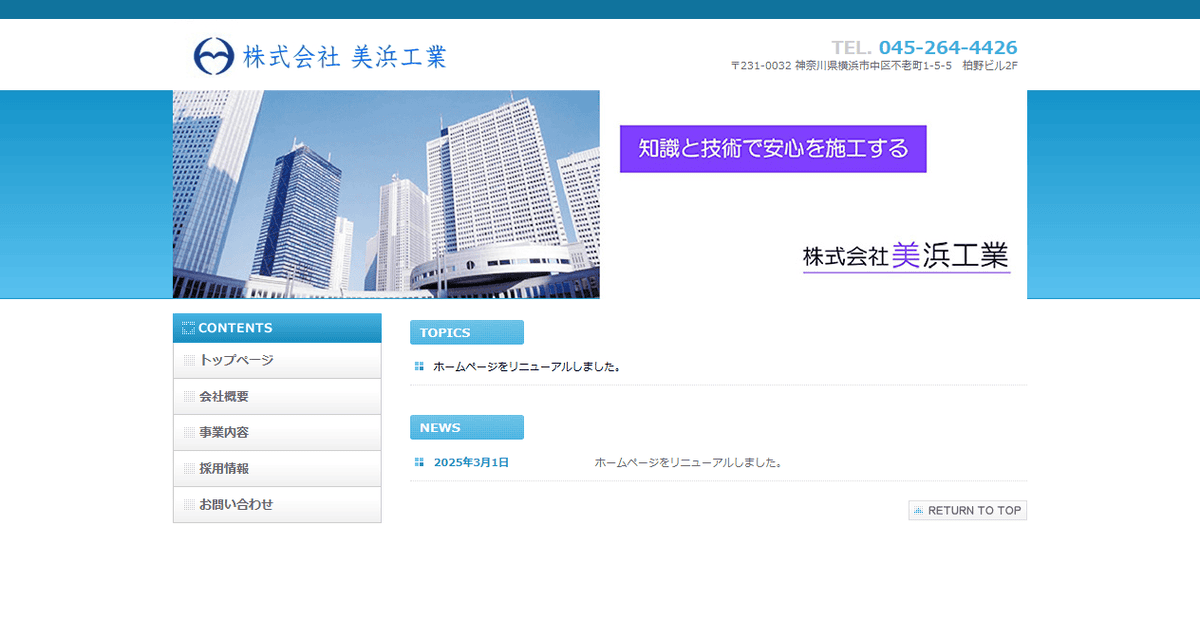Click the blue bullet icon beside the TOPICS entry
Image resolution: width=1200 pixels, height=620 pixels.
point(417,366)
